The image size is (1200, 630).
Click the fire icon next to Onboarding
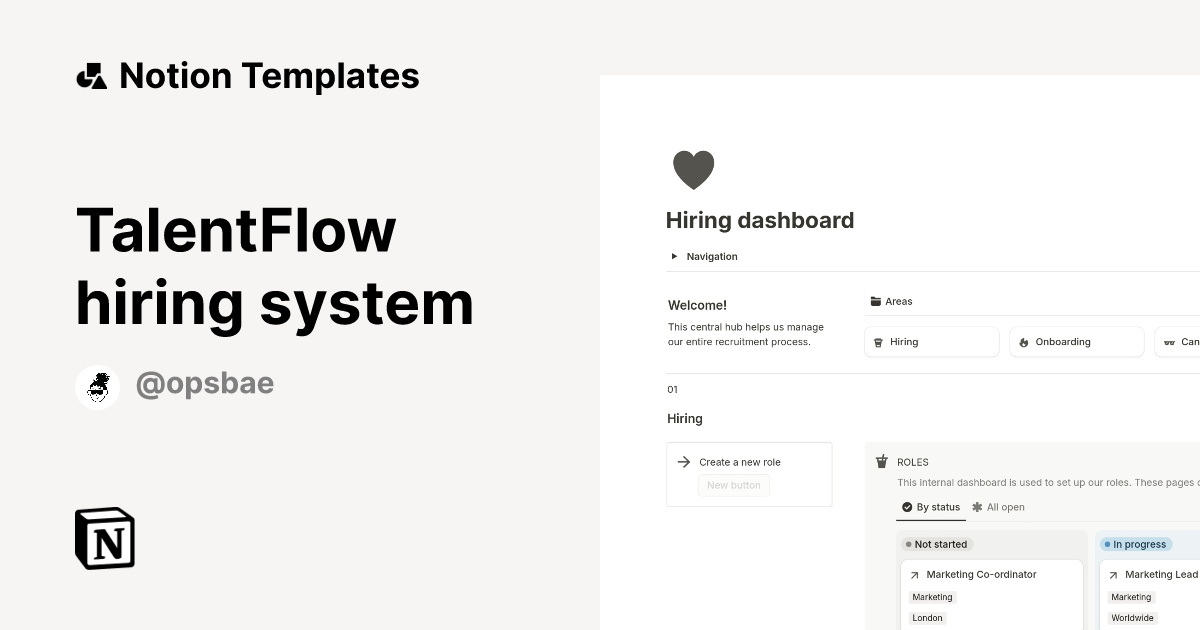coord(1023,341)
